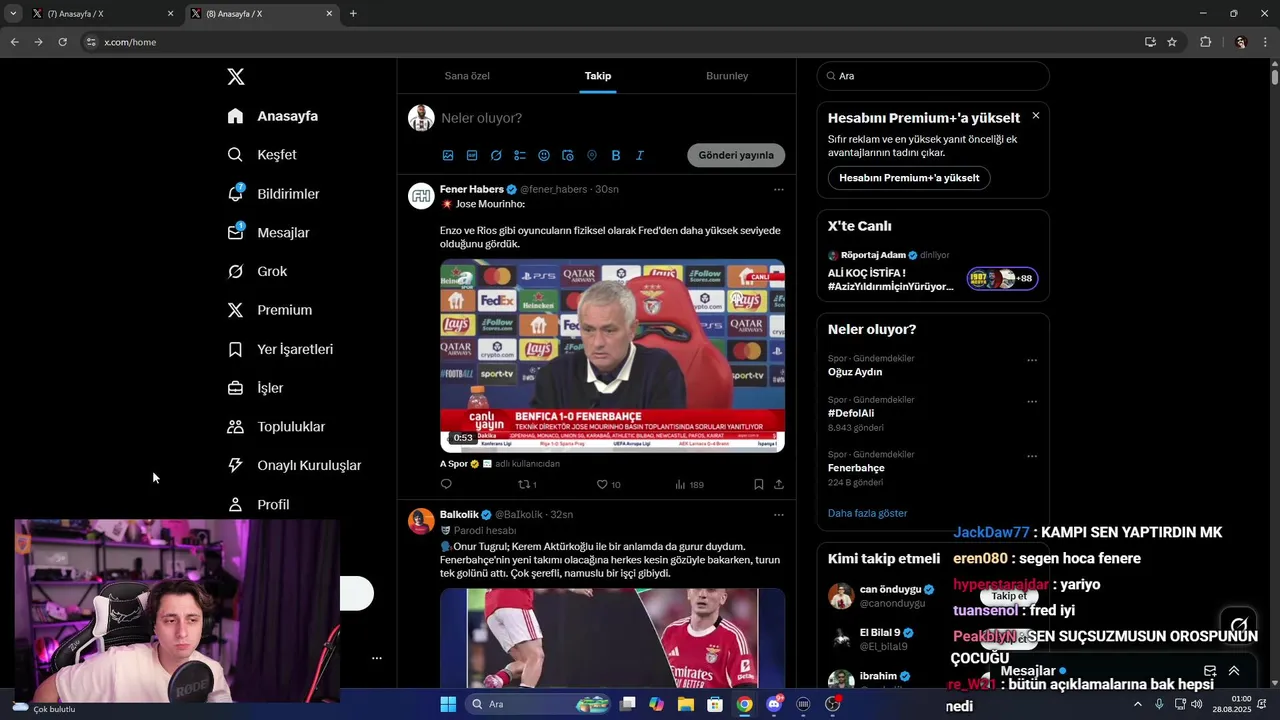Open more options on Fener Habers post

[x=779, y=189]
